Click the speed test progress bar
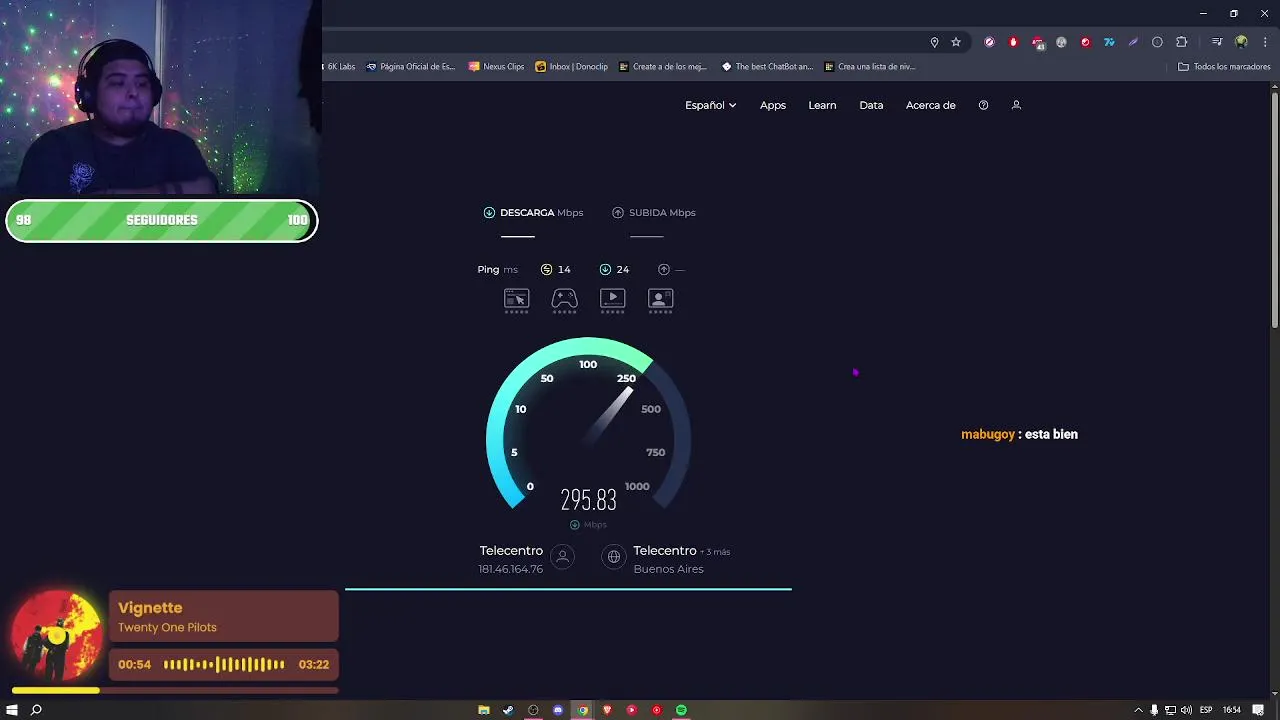Image resolution: width=1280 pixels, height=720 pixels. 568,589
